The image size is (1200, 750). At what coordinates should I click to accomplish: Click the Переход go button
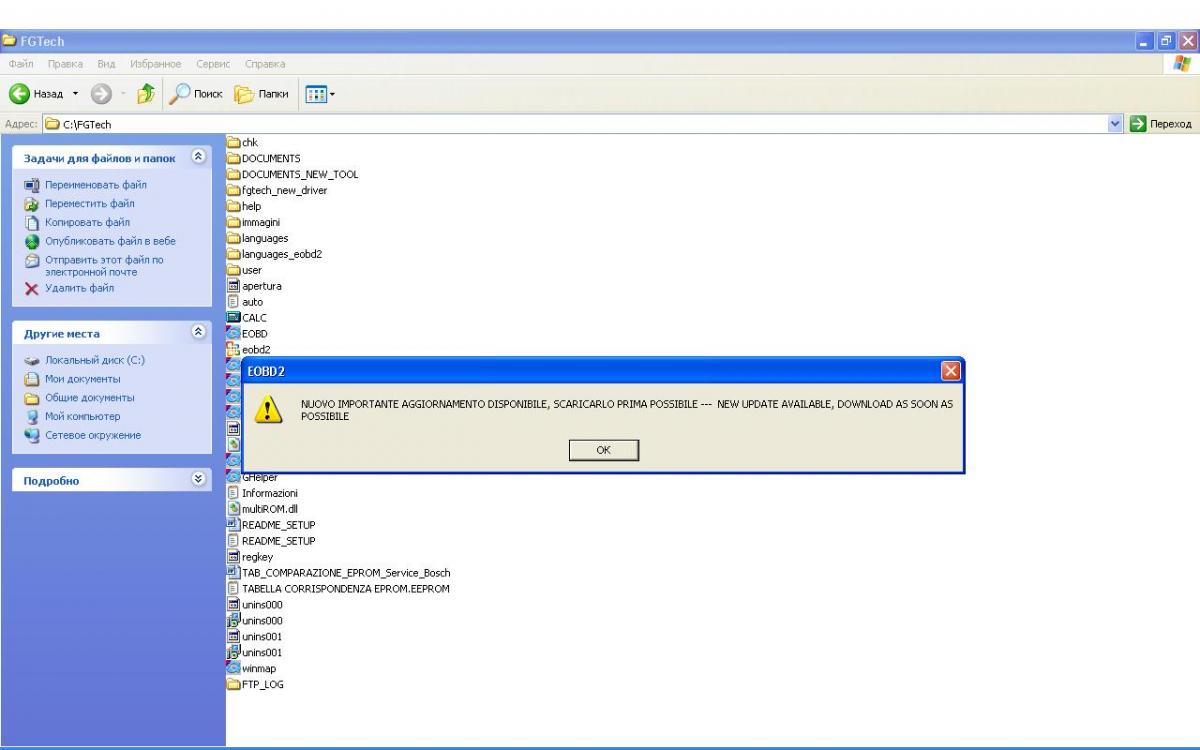[1161, 124]
